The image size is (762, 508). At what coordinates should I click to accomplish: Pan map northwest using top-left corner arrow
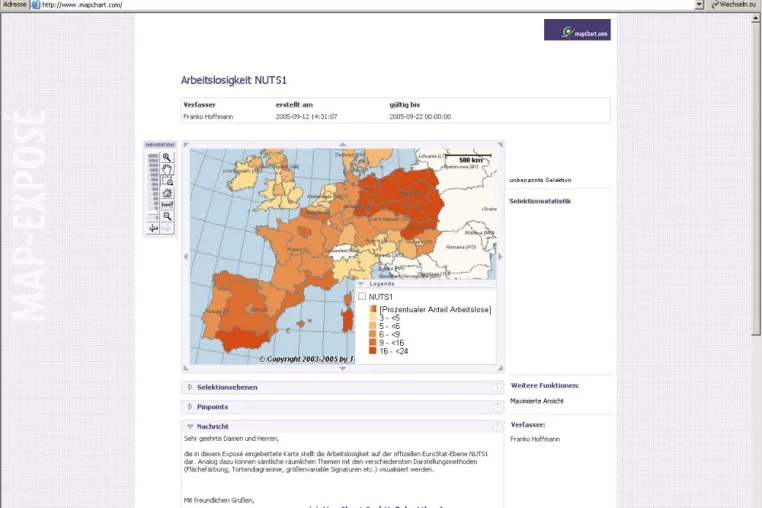(x=186, y=145)
